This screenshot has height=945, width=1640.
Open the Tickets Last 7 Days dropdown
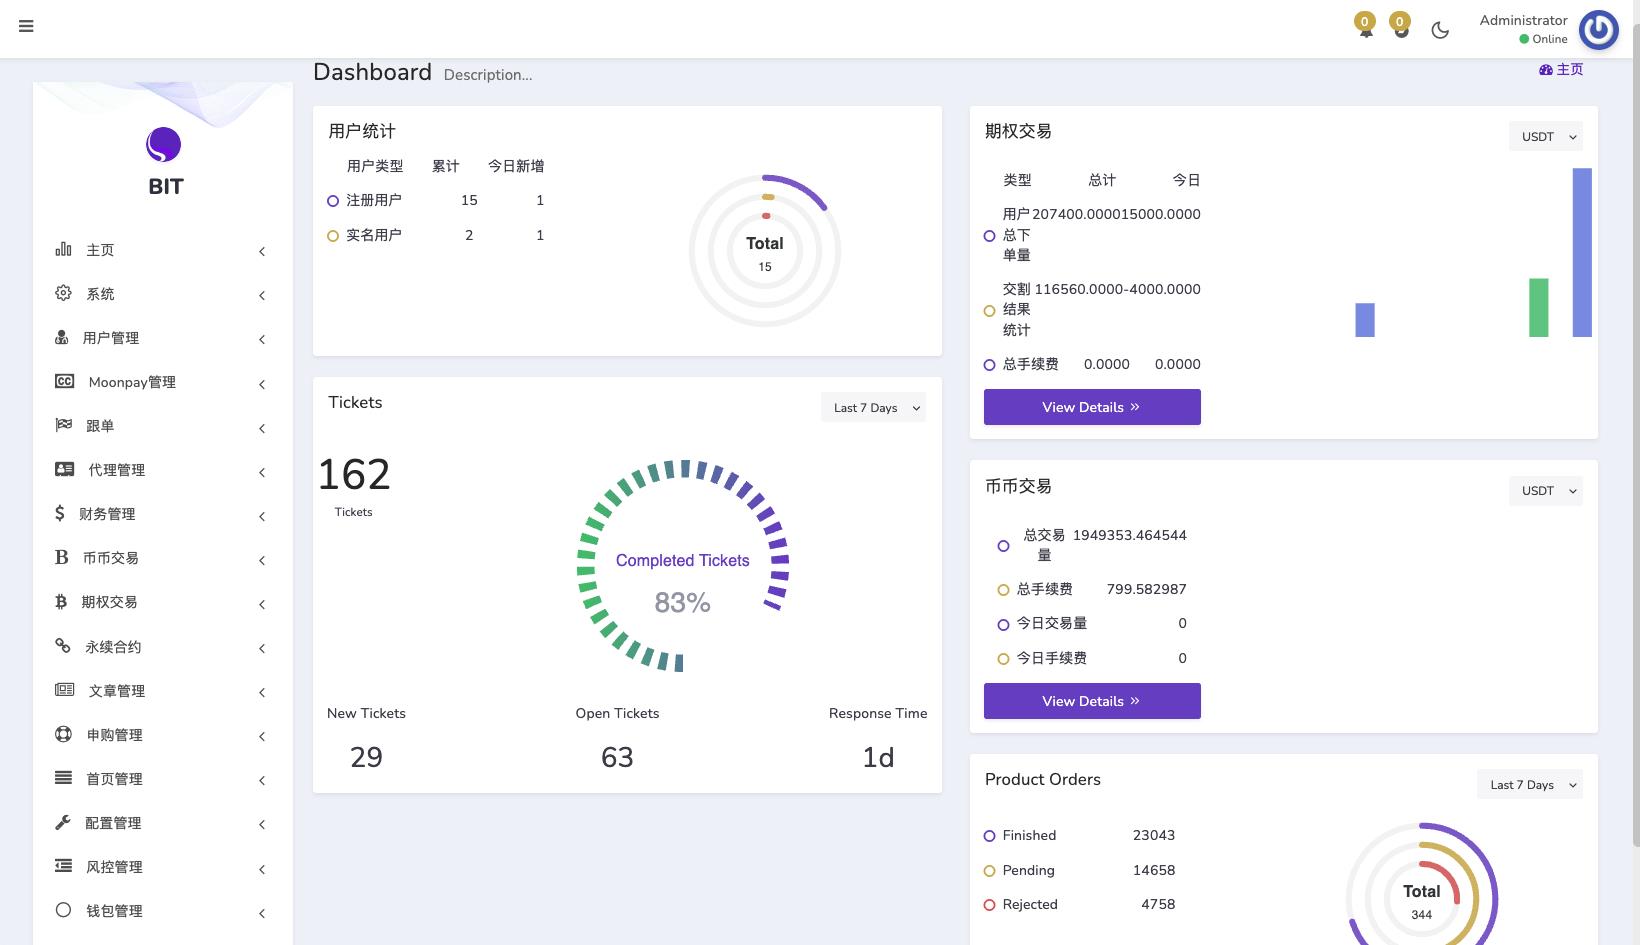(x=873, y=408)
